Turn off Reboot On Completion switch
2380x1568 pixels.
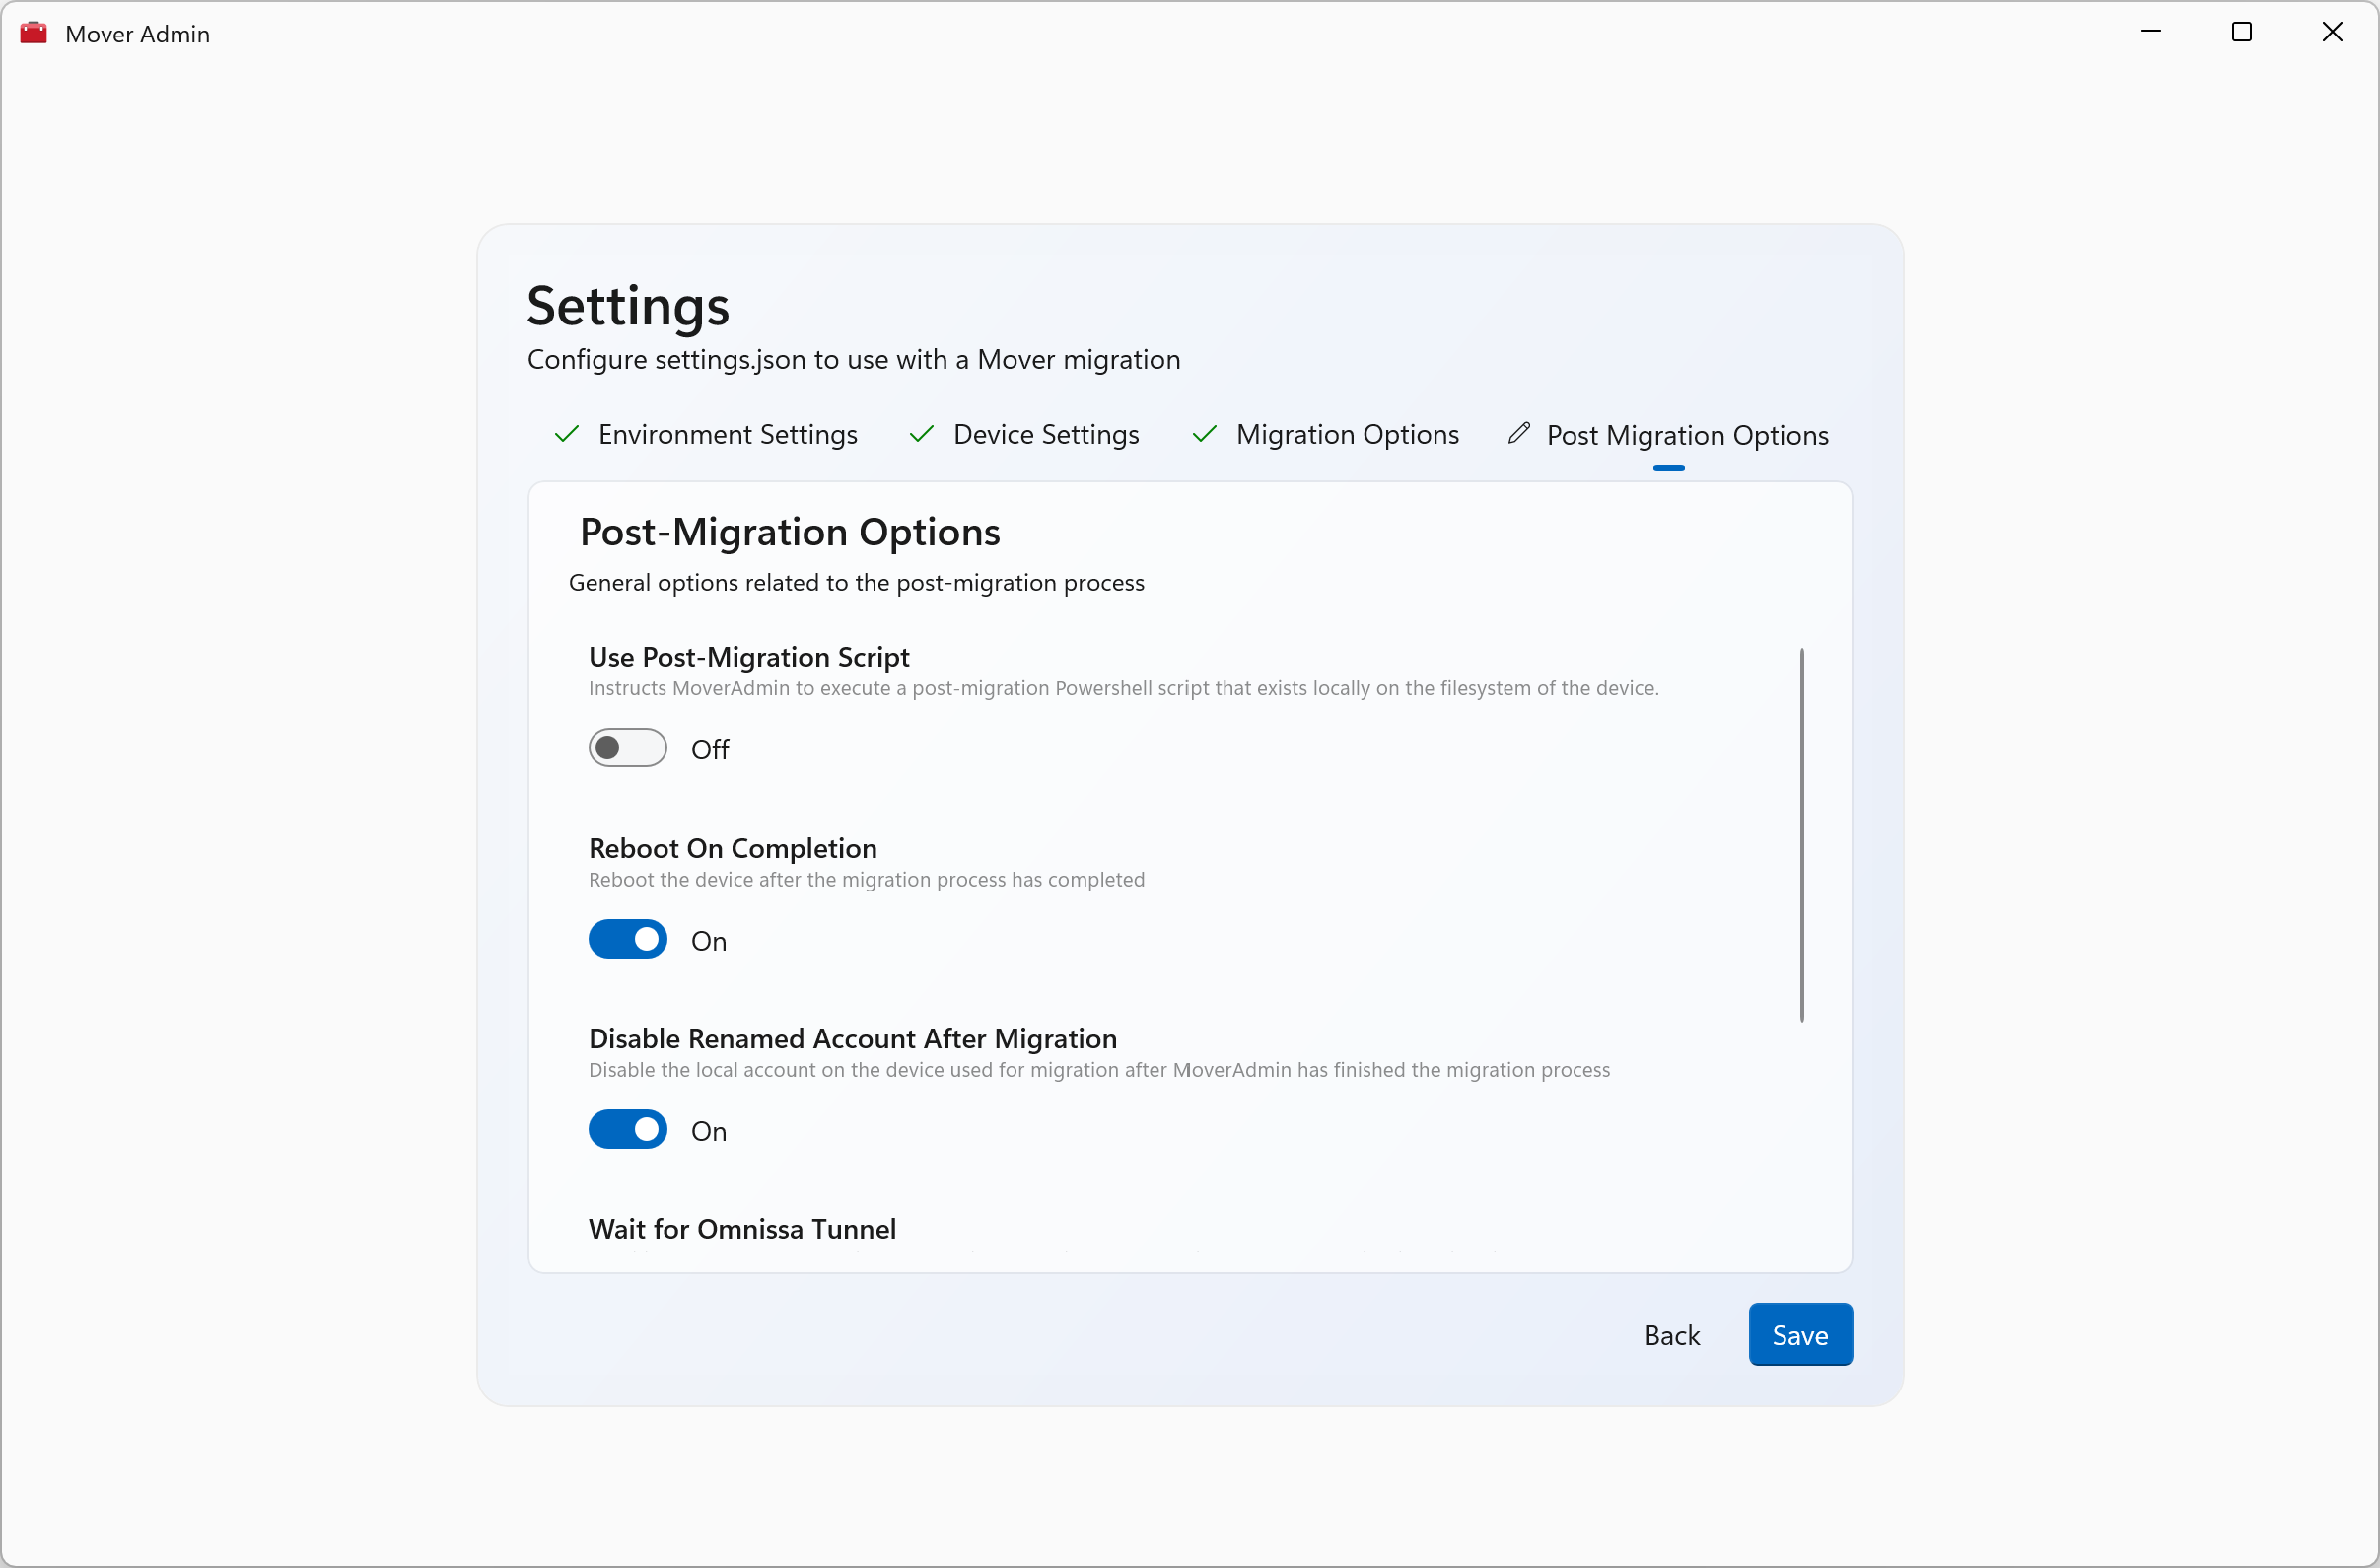click(627, 940)
